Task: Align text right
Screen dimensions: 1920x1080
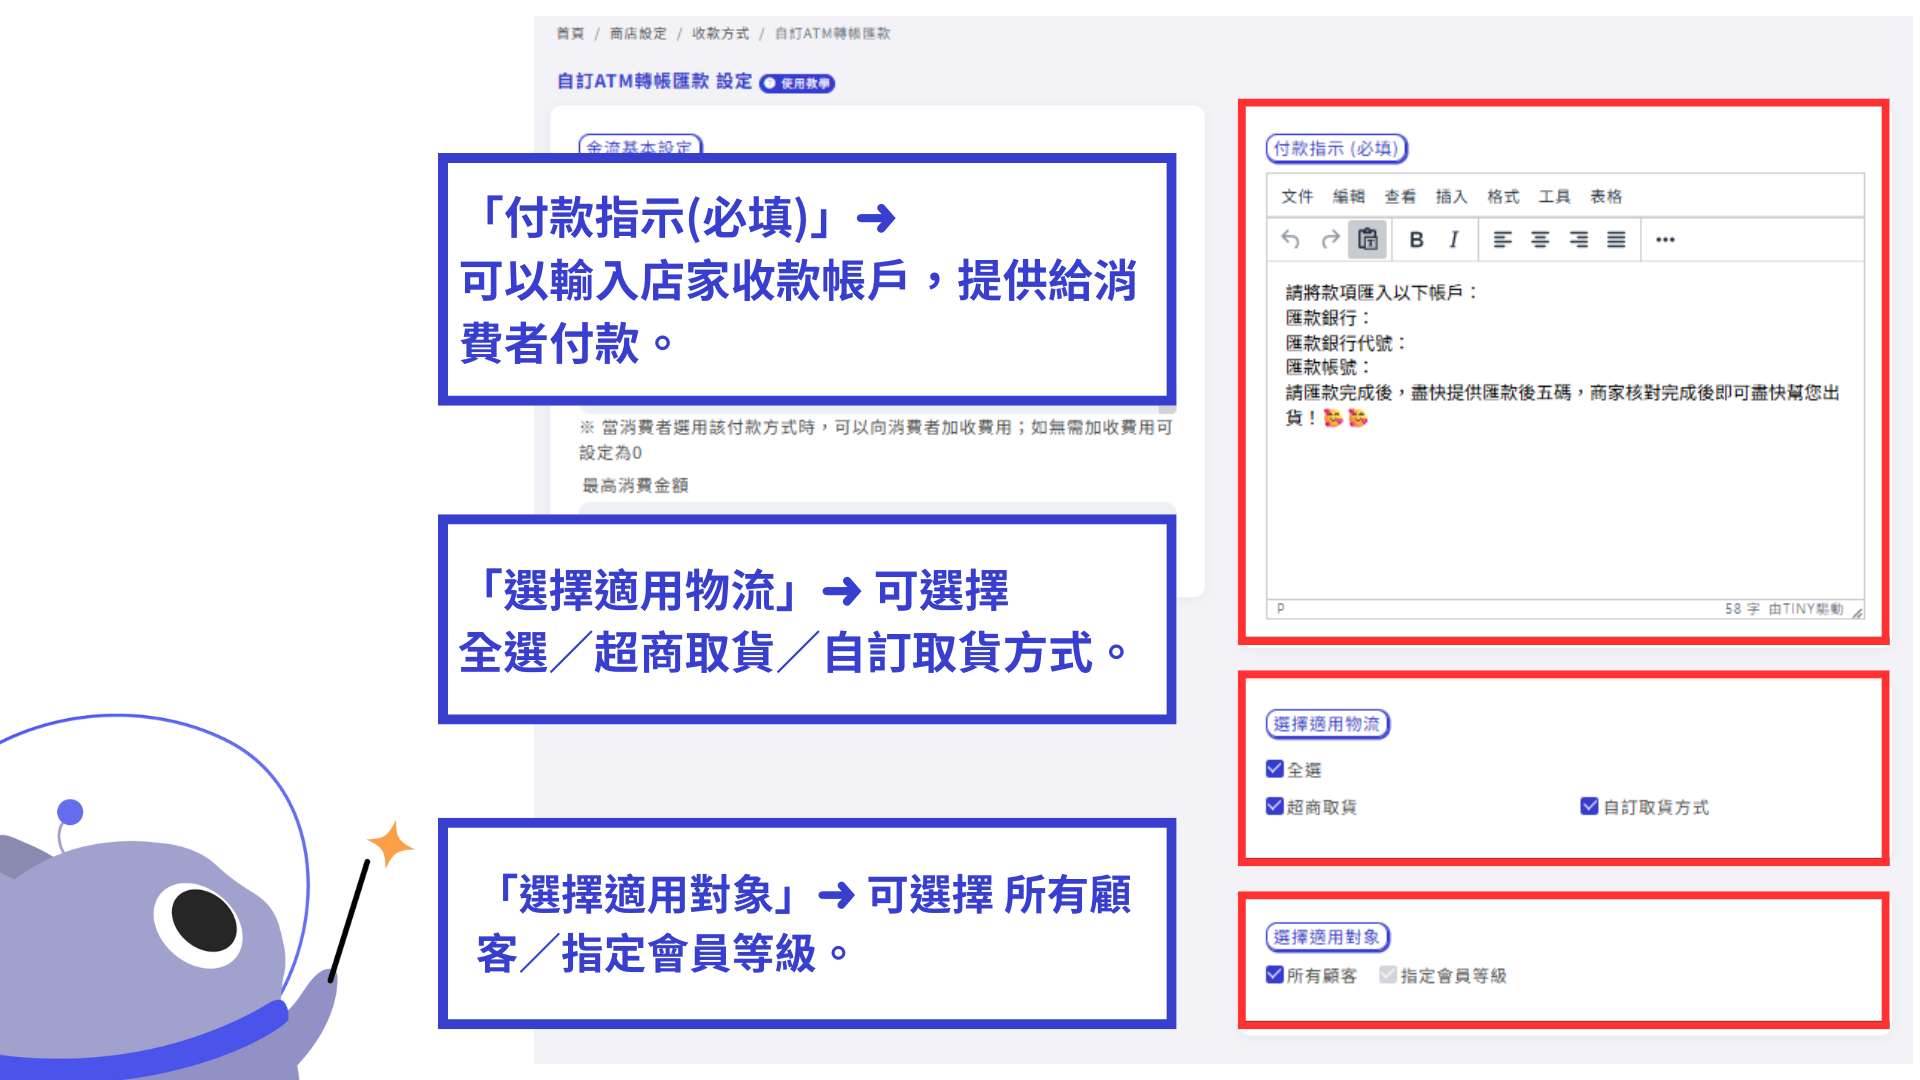Action: [x=1578, y=240]
